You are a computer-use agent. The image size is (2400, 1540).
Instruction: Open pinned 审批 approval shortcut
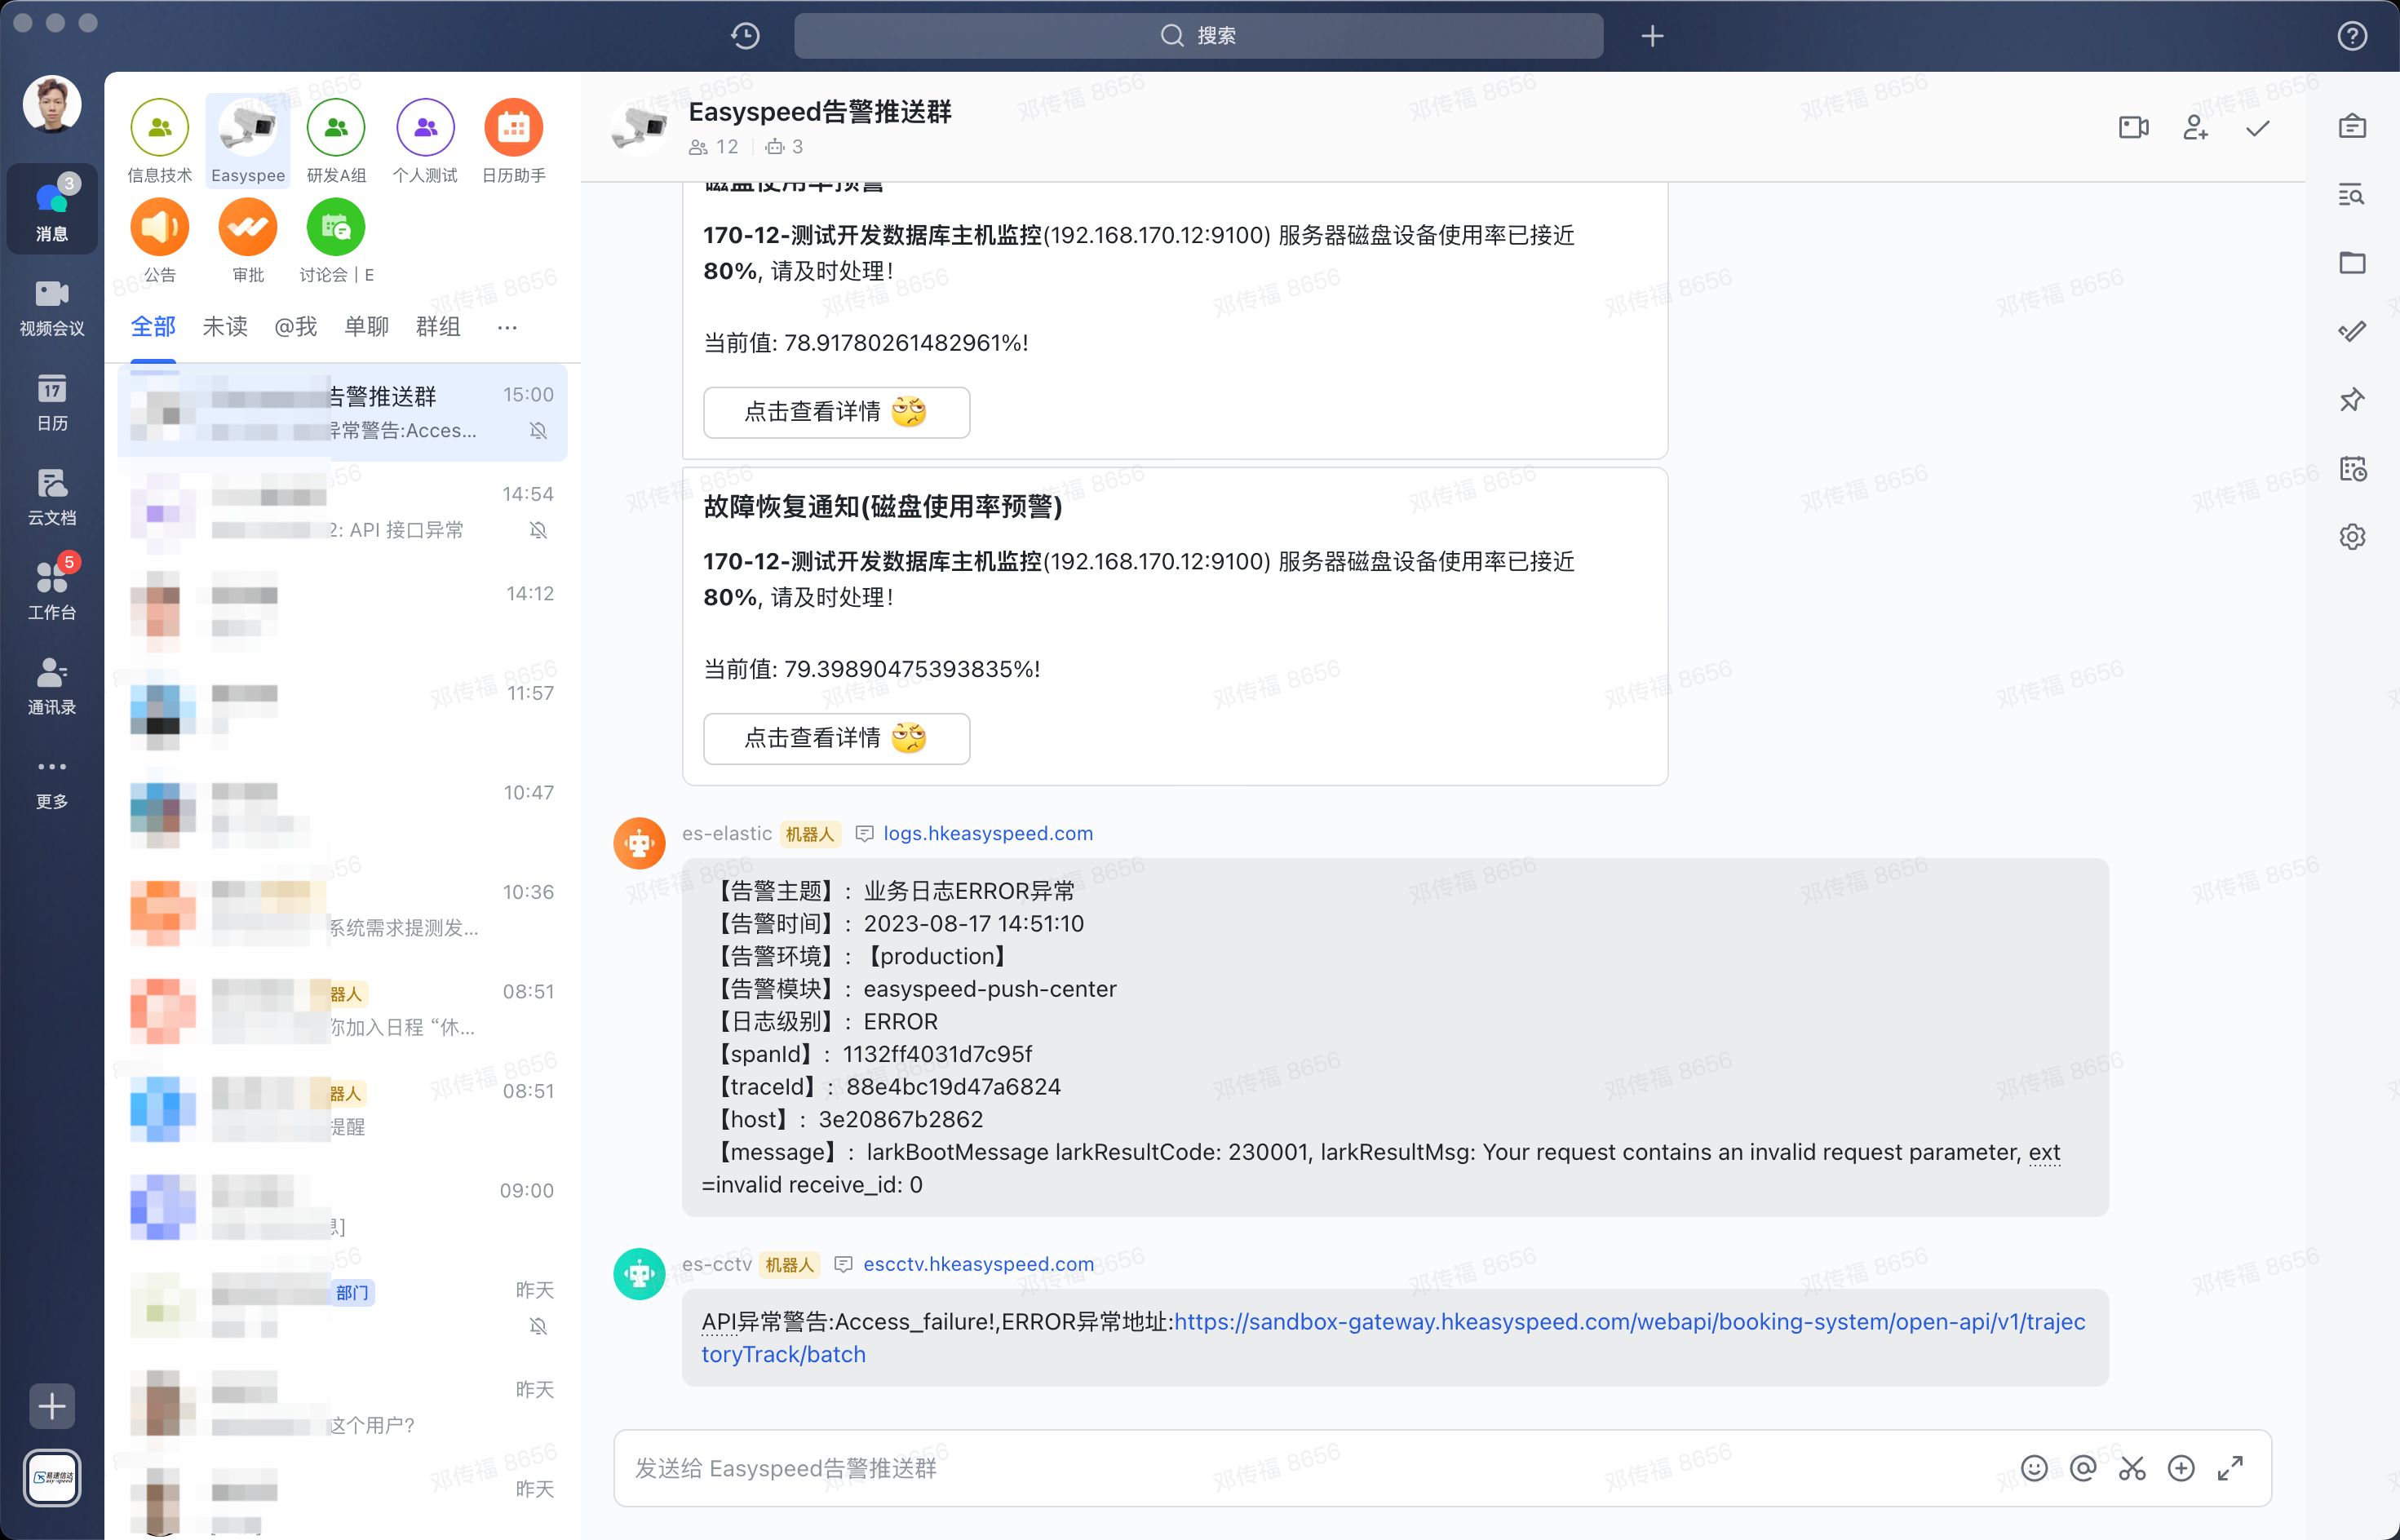click(x=248, y=240)
